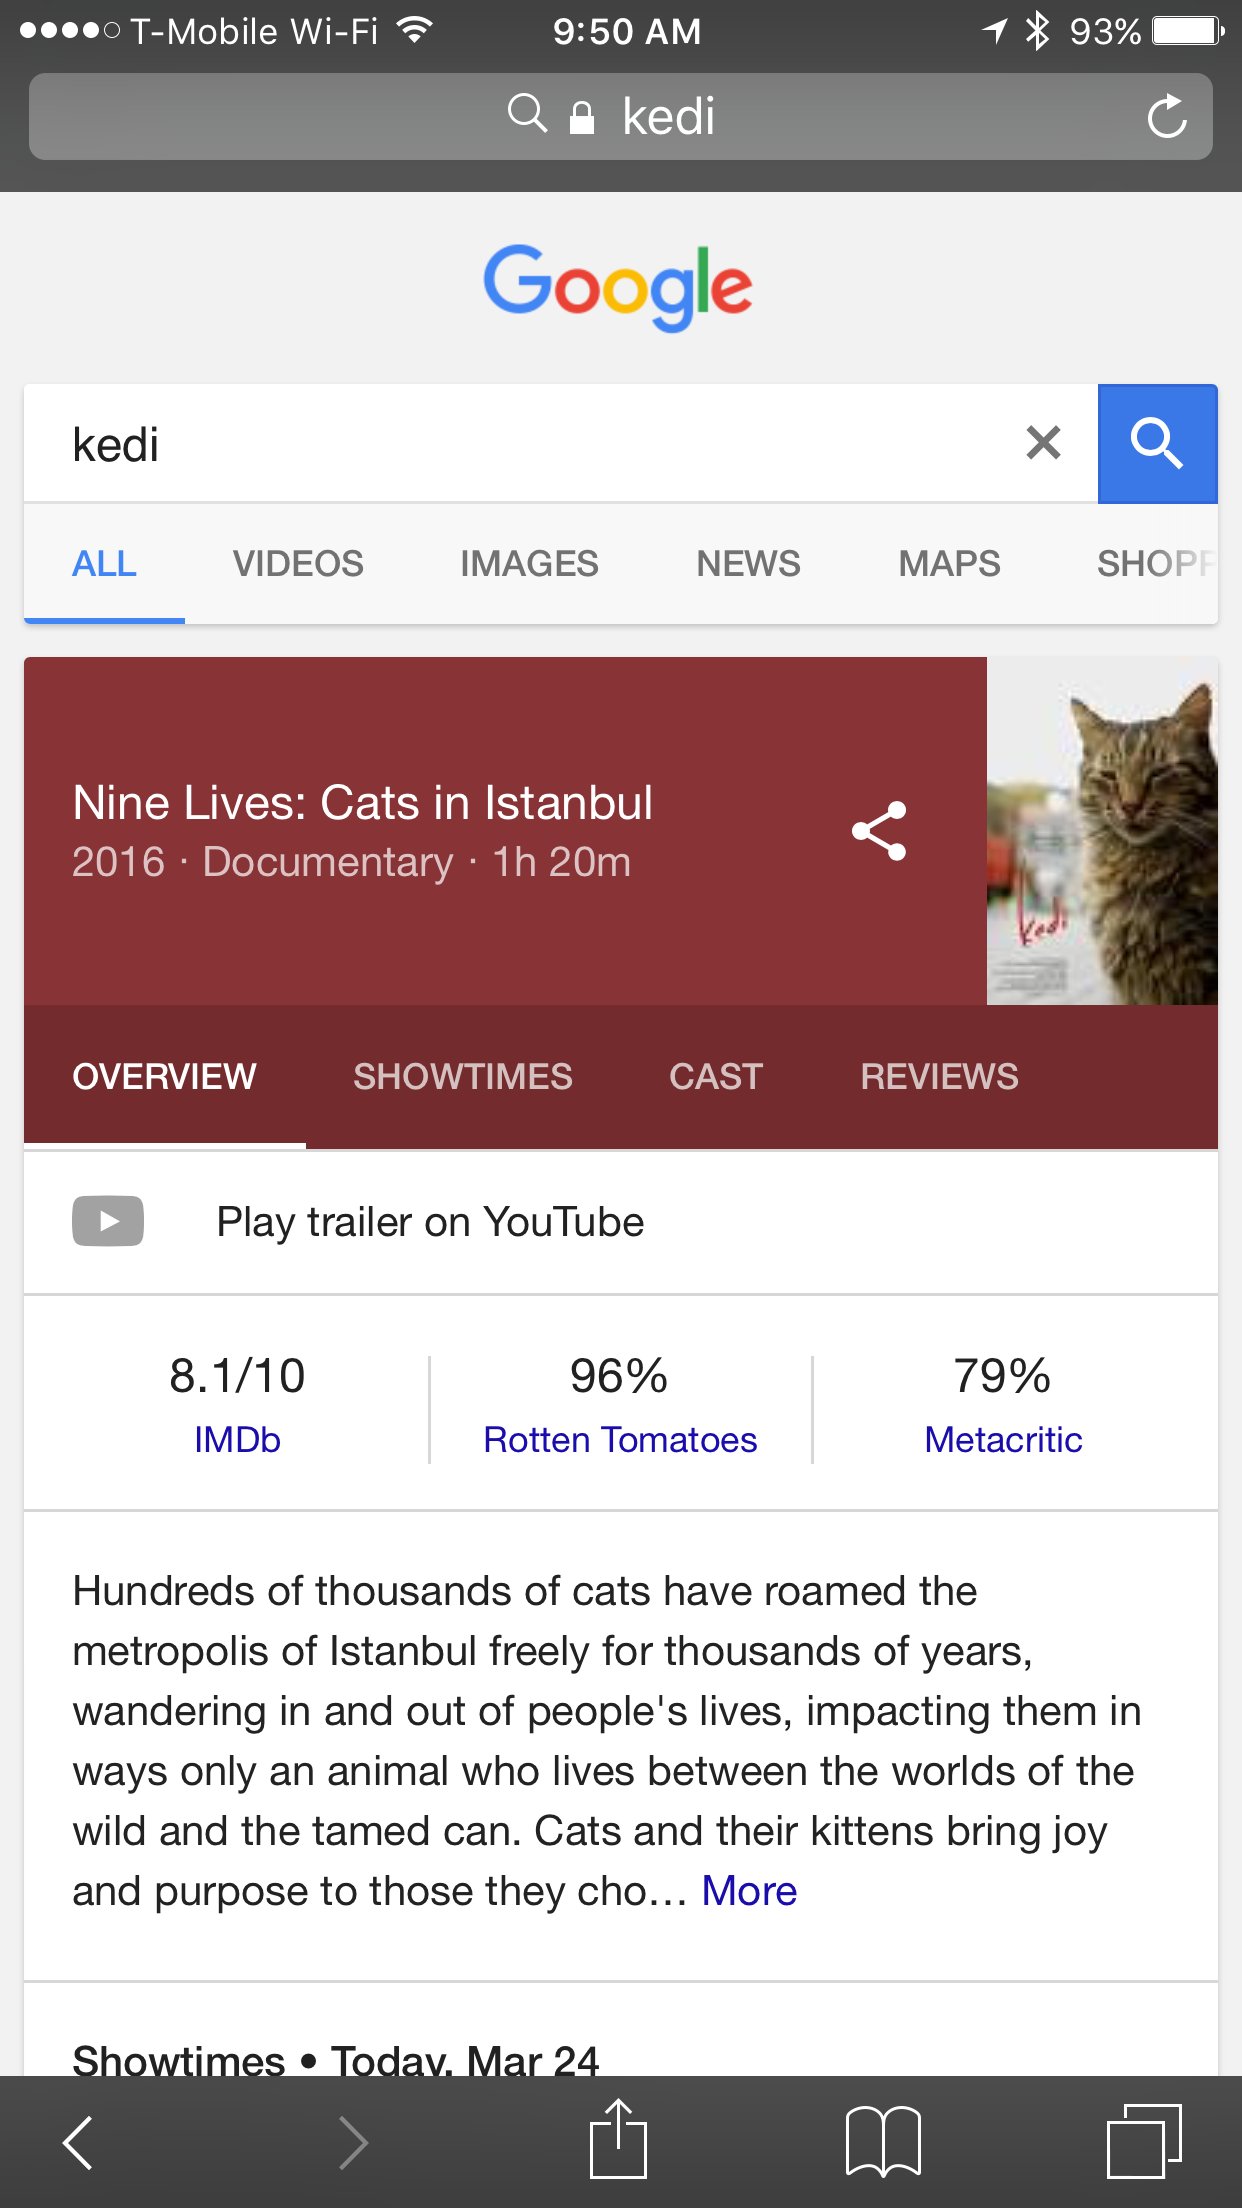The image size is (1242, 2208).
Task: Open the Rotten Tomatoes link
Action: (620, 1440)
